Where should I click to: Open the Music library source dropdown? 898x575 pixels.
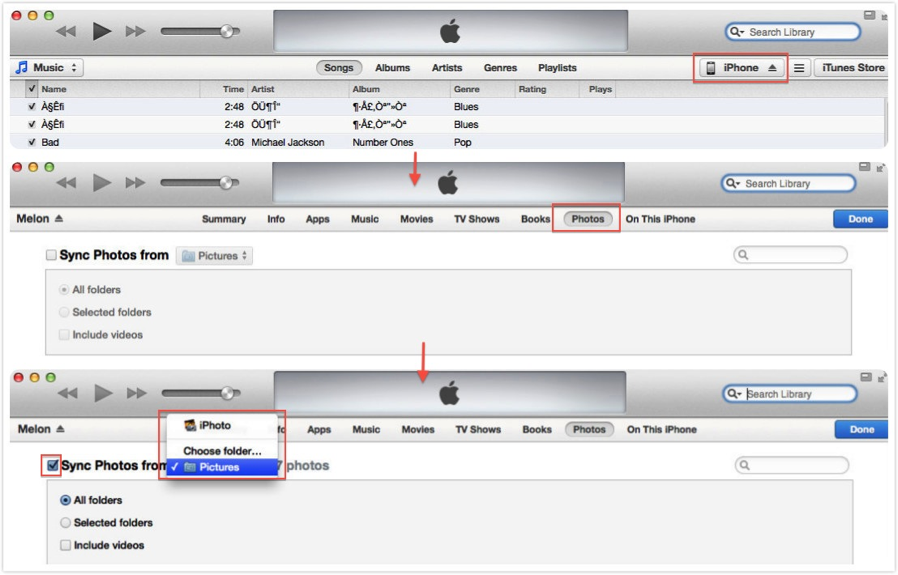(48, 68)
